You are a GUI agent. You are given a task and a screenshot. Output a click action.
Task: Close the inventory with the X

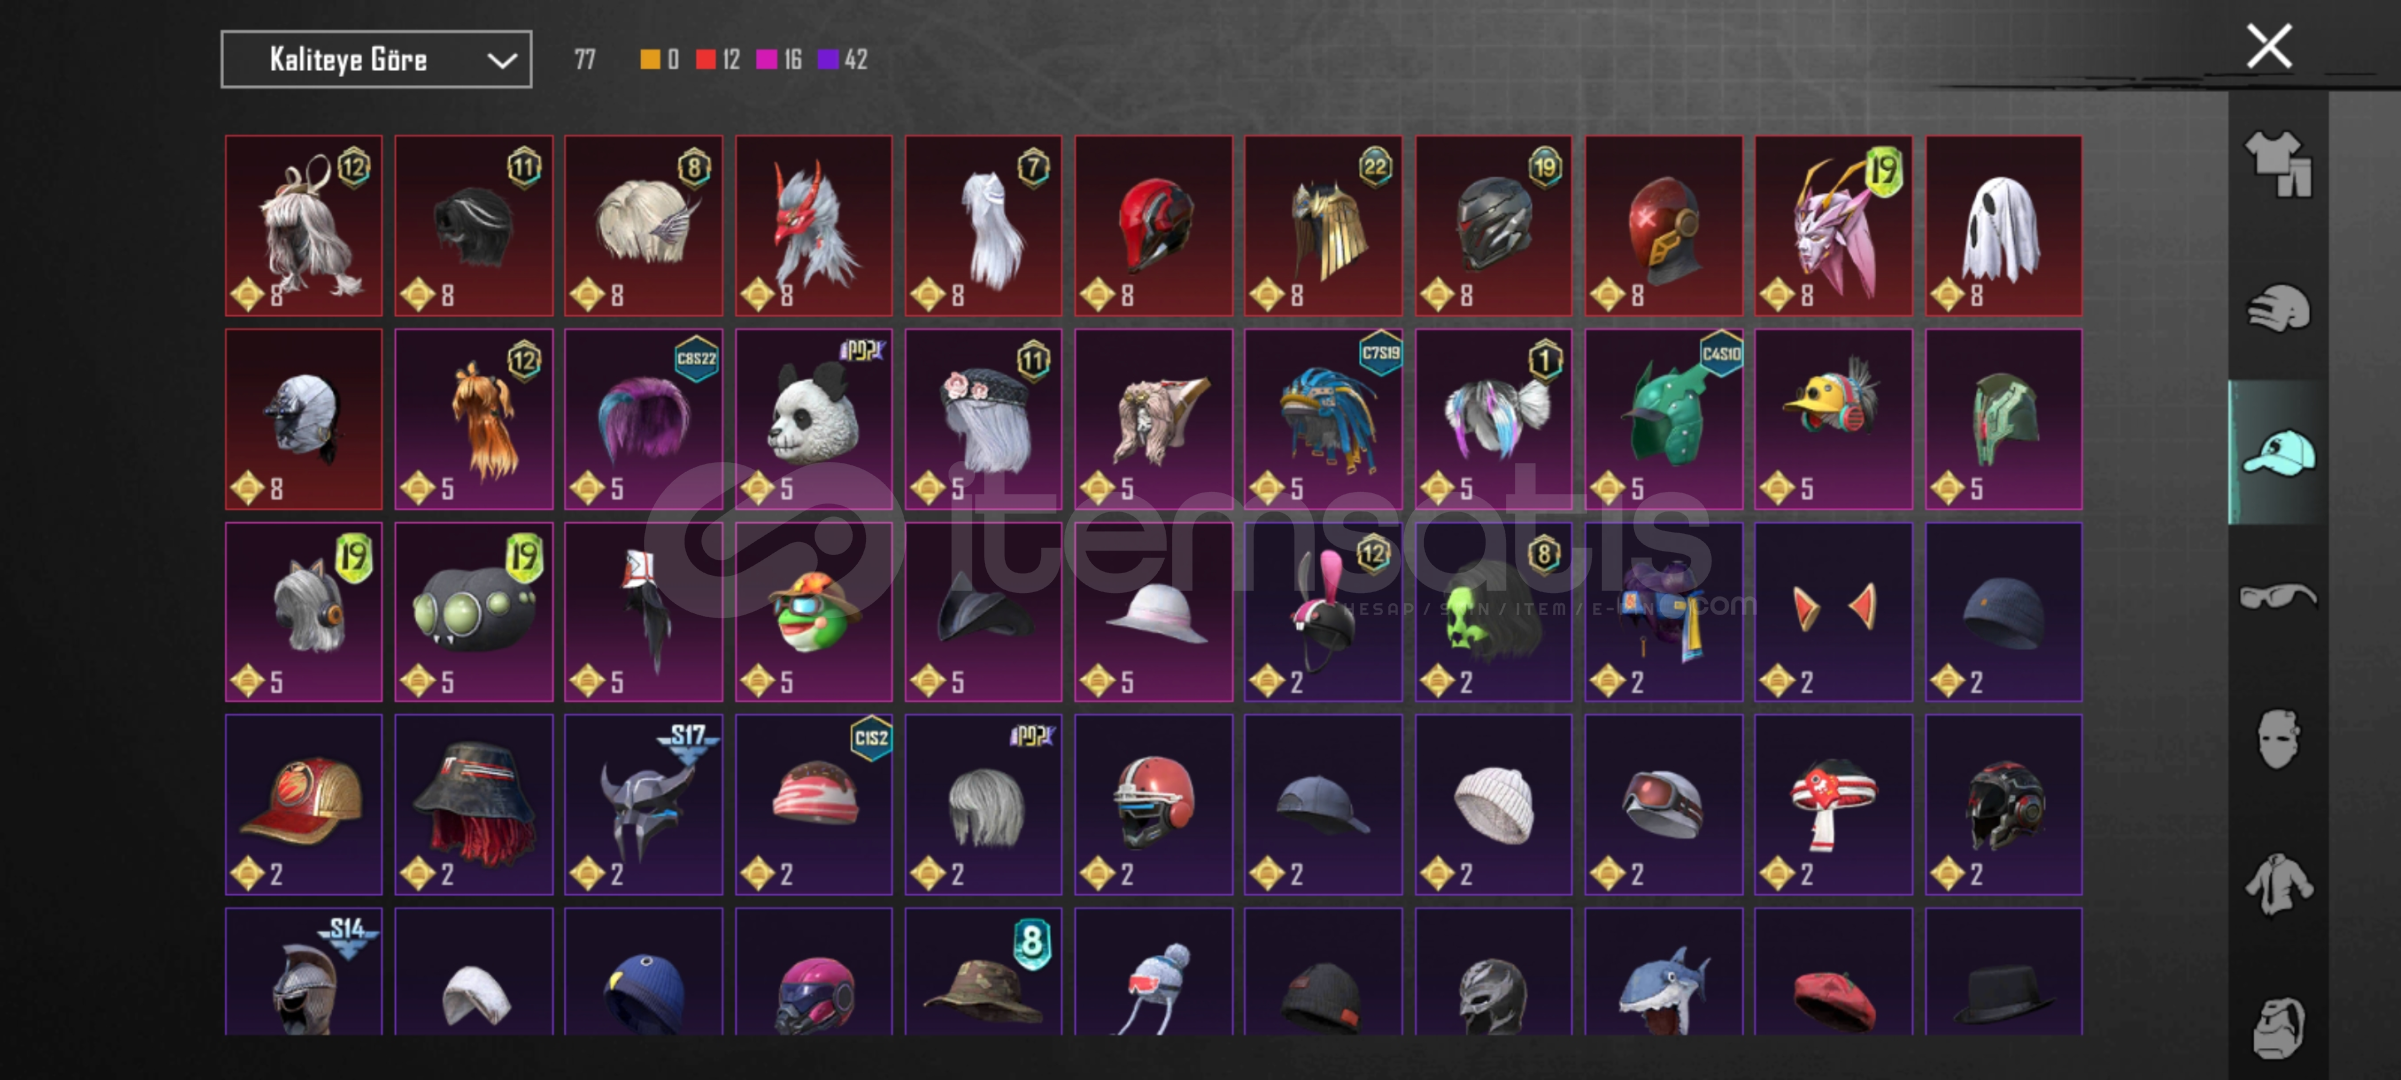coord(2269,47)
